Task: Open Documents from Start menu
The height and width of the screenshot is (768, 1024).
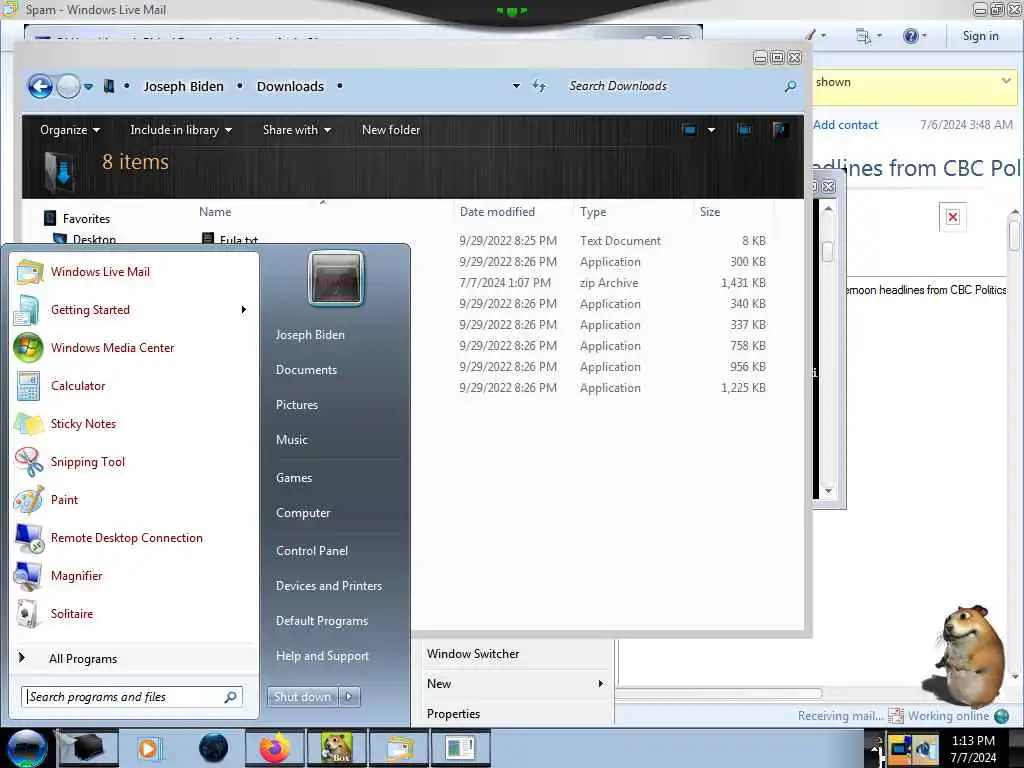Action: pos(306,370)
